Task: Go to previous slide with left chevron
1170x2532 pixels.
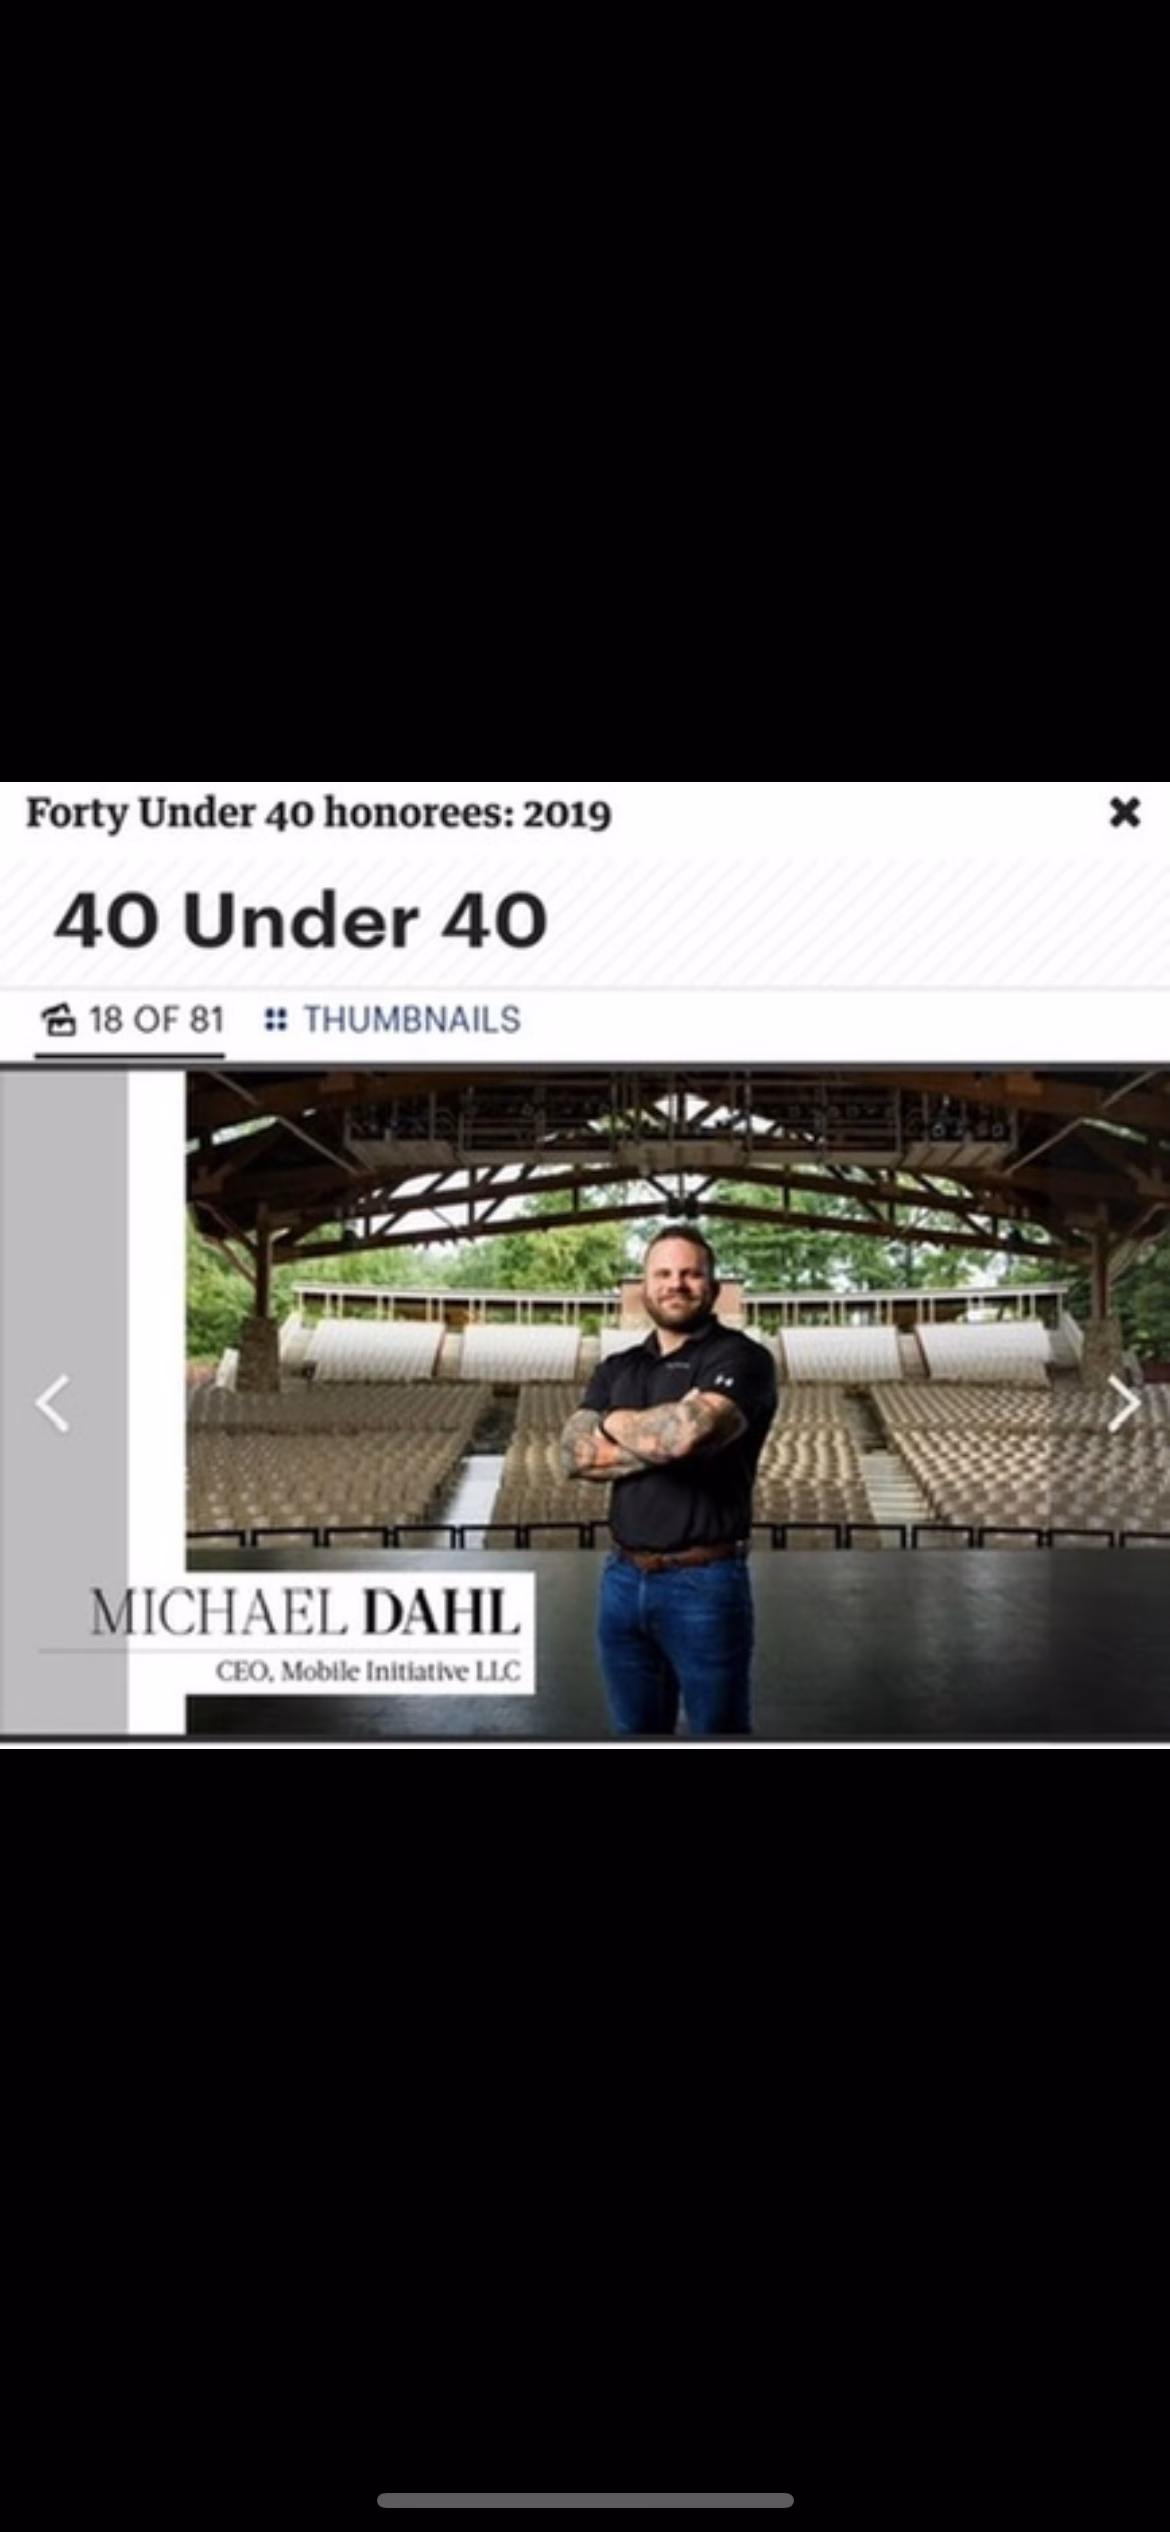Action: [52, 1404]
